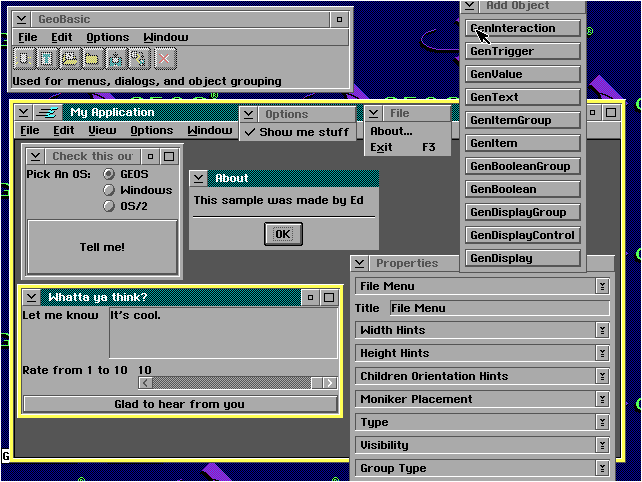Expand the Width Hints dropdown arrow
The image size is (642, 482).
[602, 330]
